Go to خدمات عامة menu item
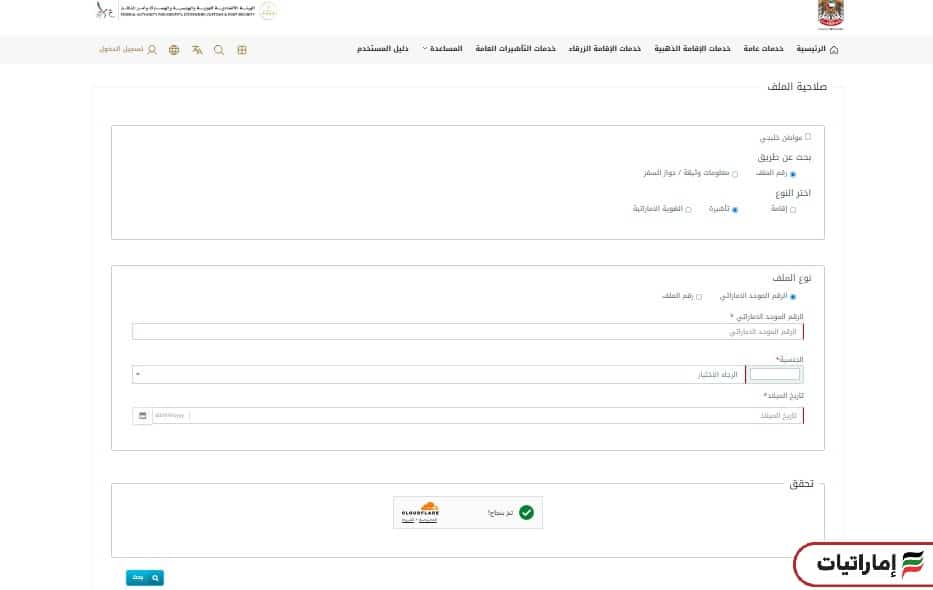The image size is (933, 590). [x=763, y=49]
